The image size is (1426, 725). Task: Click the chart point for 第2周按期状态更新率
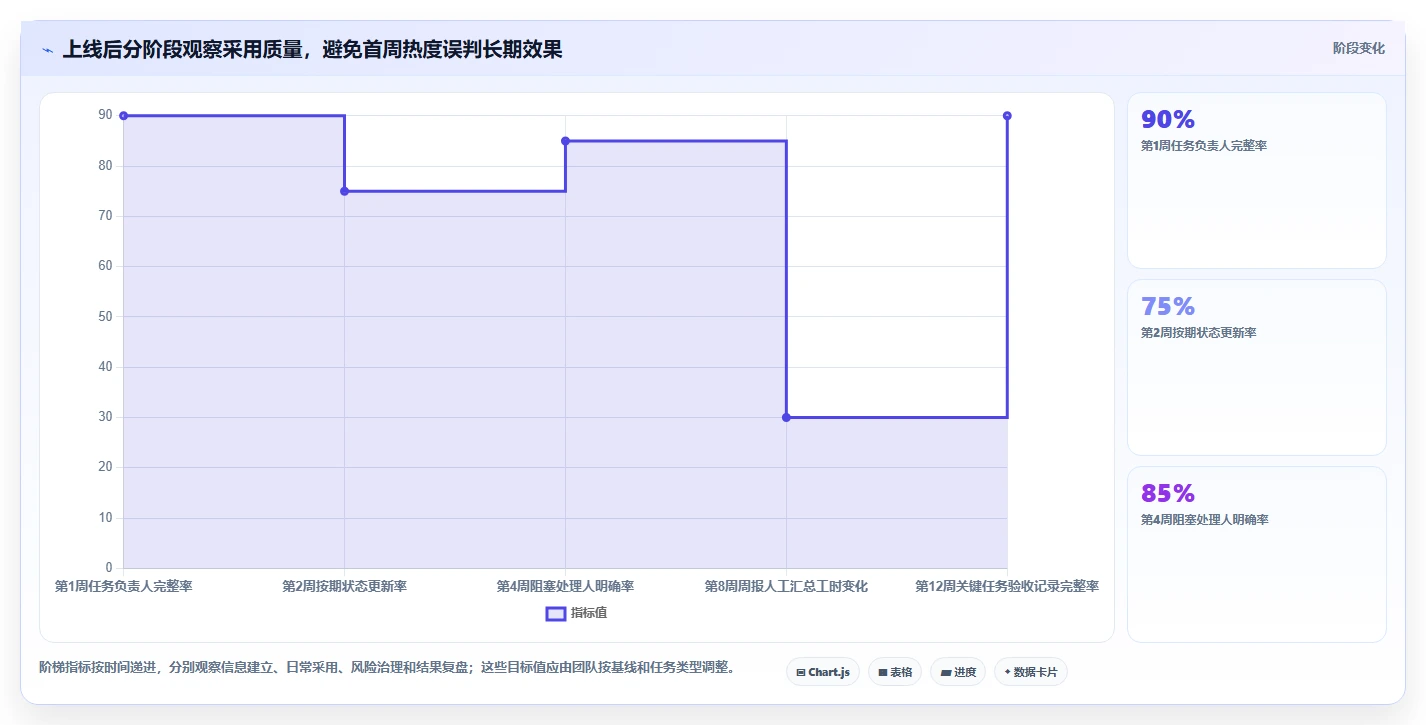(344, 191)
